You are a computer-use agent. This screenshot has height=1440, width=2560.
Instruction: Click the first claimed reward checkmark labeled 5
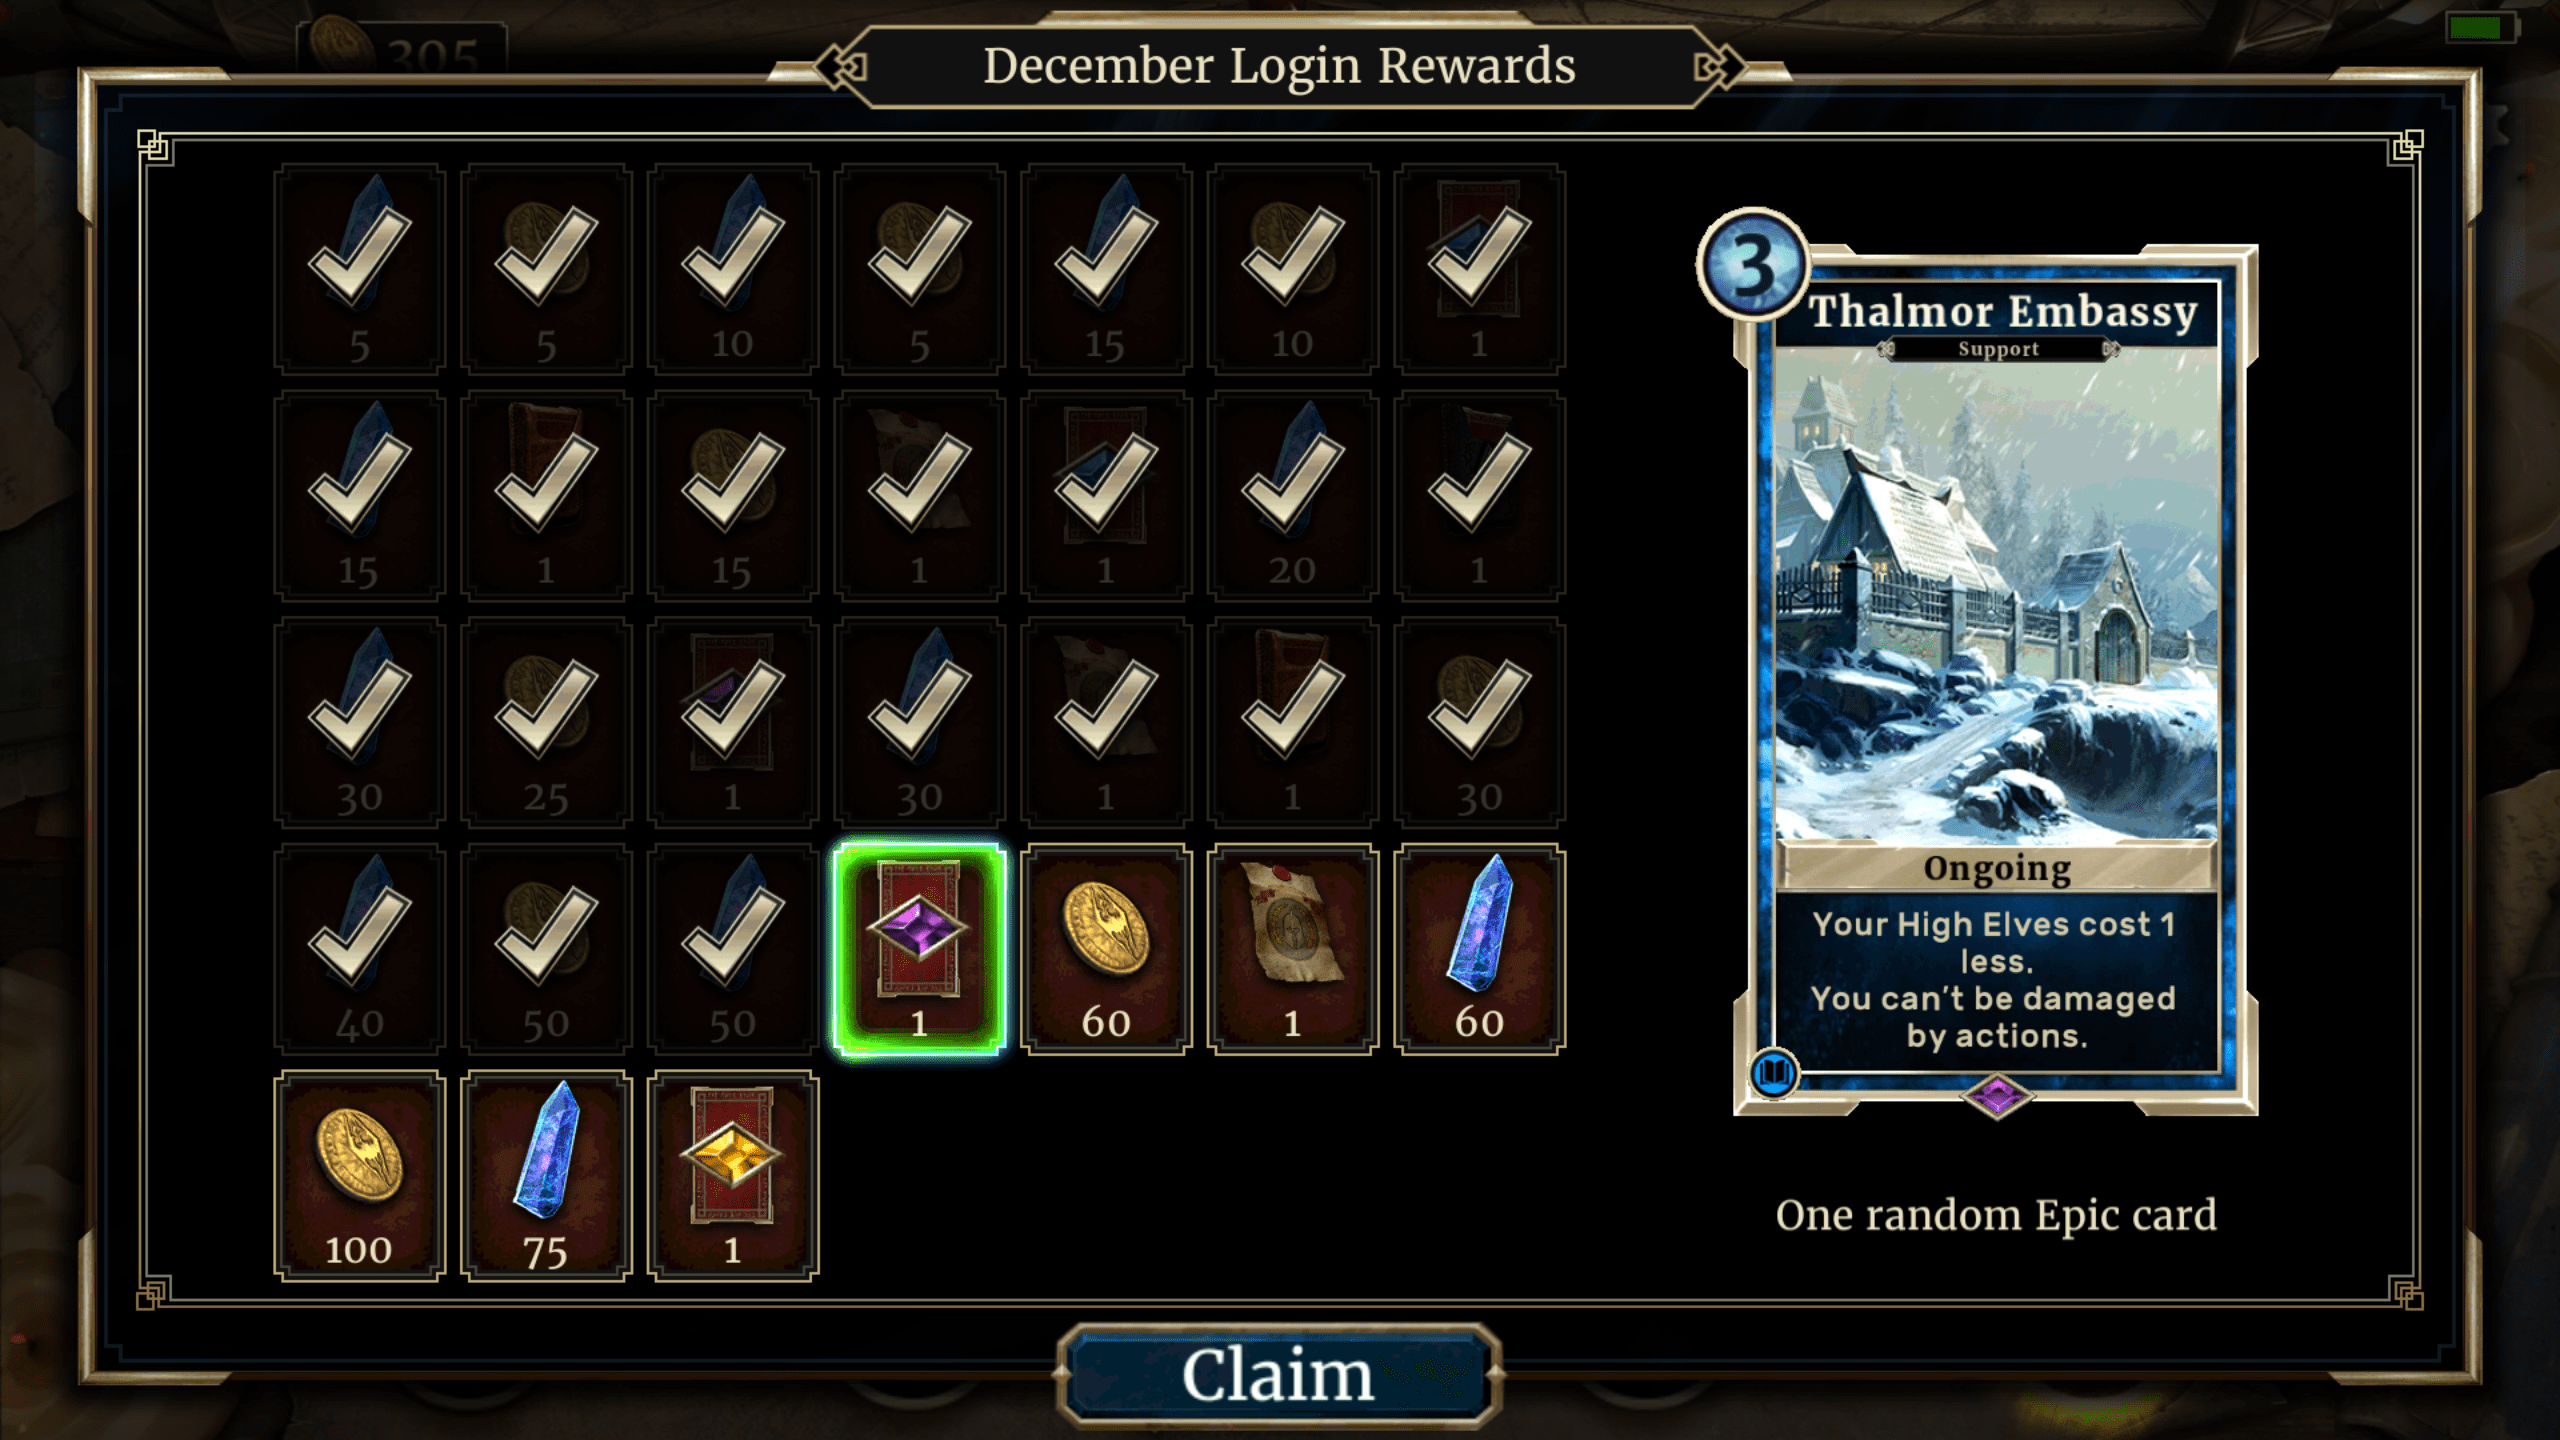click(x=359, y=270)
